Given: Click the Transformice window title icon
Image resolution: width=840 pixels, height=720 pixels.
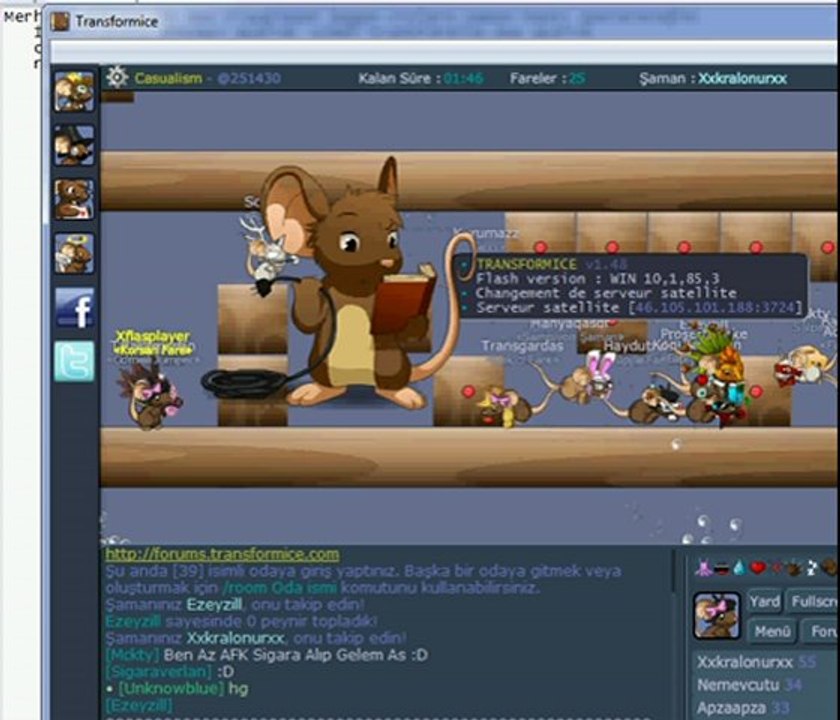Looking at the screenshot, I should (59, 21).
